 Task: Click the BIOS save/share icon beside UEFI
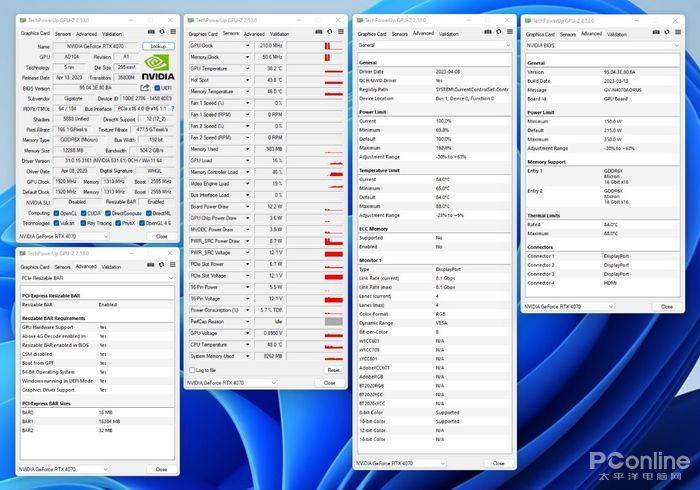pos(145,88)
